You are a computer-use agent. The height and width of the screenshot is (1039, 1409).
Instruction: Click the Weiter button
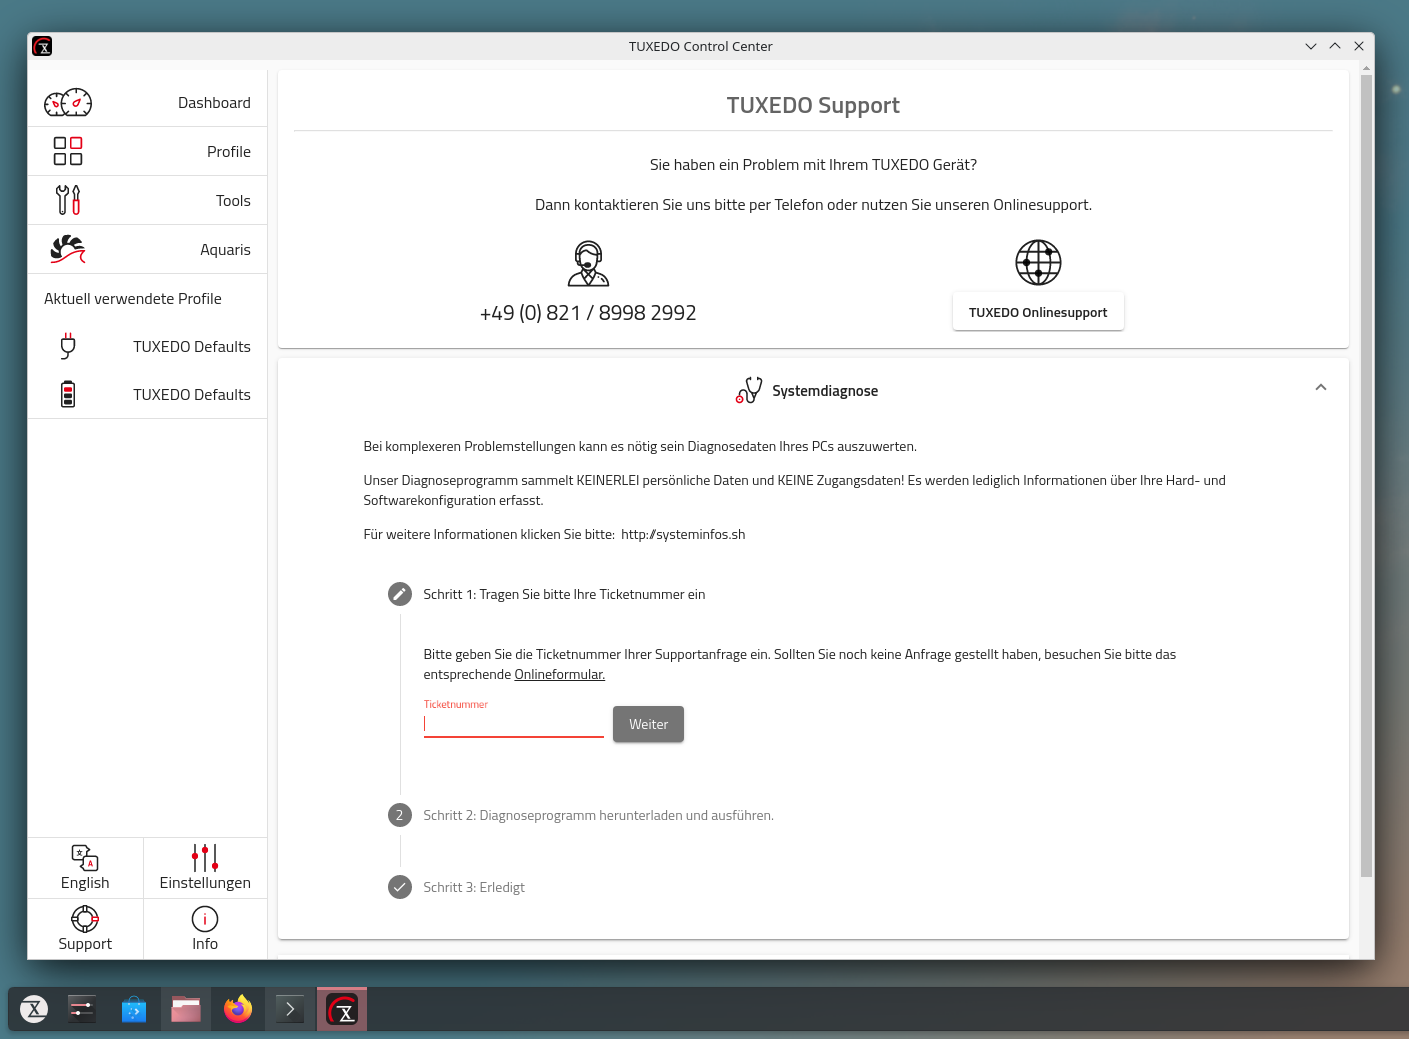point(648,724)
